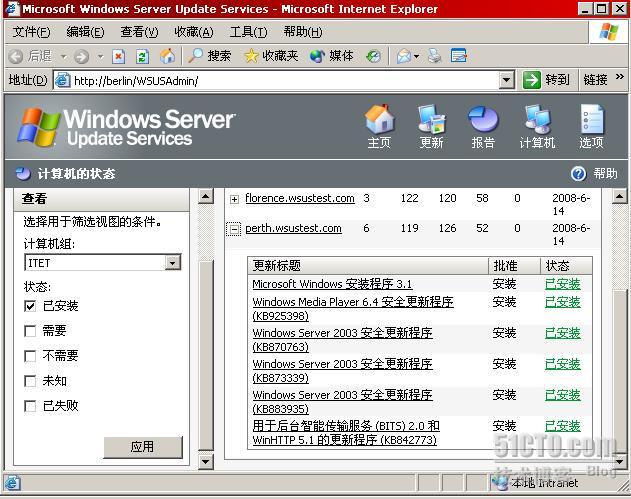
Task: Click the Windows flag logo in IE corner
Action: 608,31
